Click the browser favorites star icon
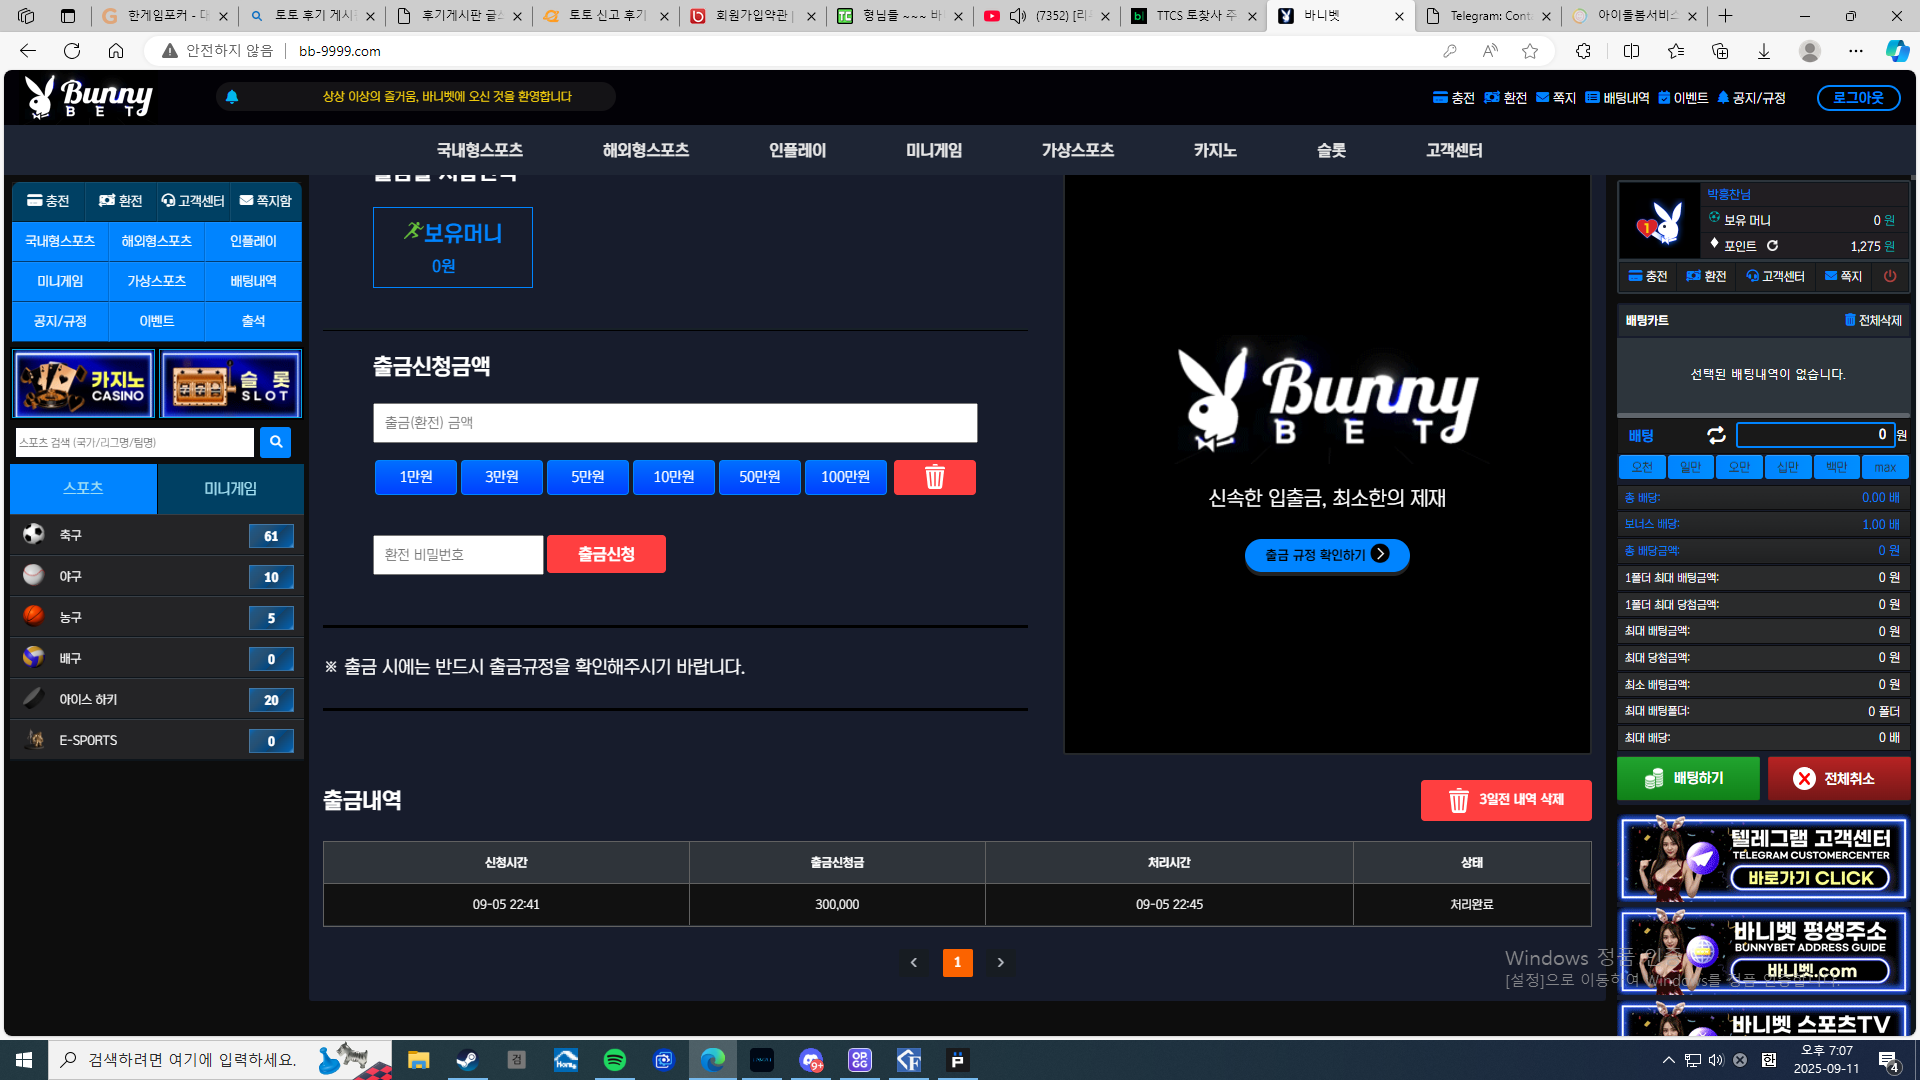This screenshot has height=1080, width=1920. pos(1530,51)
